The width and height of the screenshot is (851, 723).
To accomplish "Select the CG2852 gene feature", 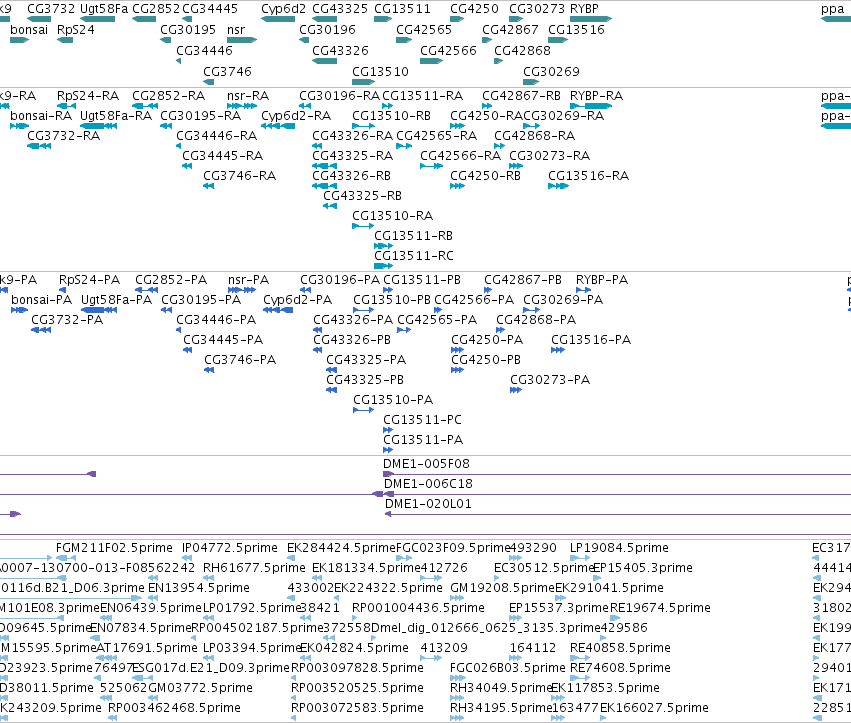I will click(144, 19).
